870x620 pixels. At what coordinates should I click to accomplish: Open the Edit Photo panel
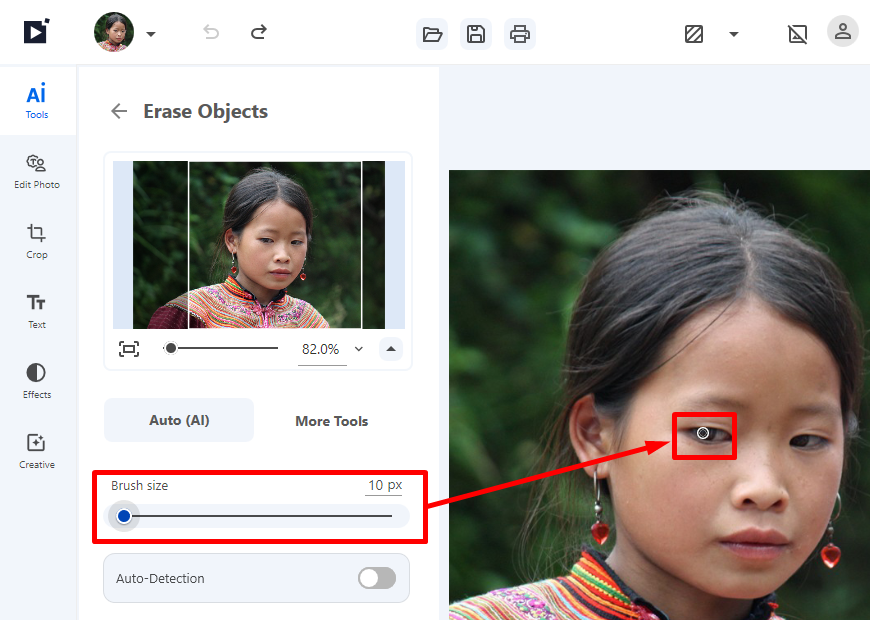click(36, 170)
